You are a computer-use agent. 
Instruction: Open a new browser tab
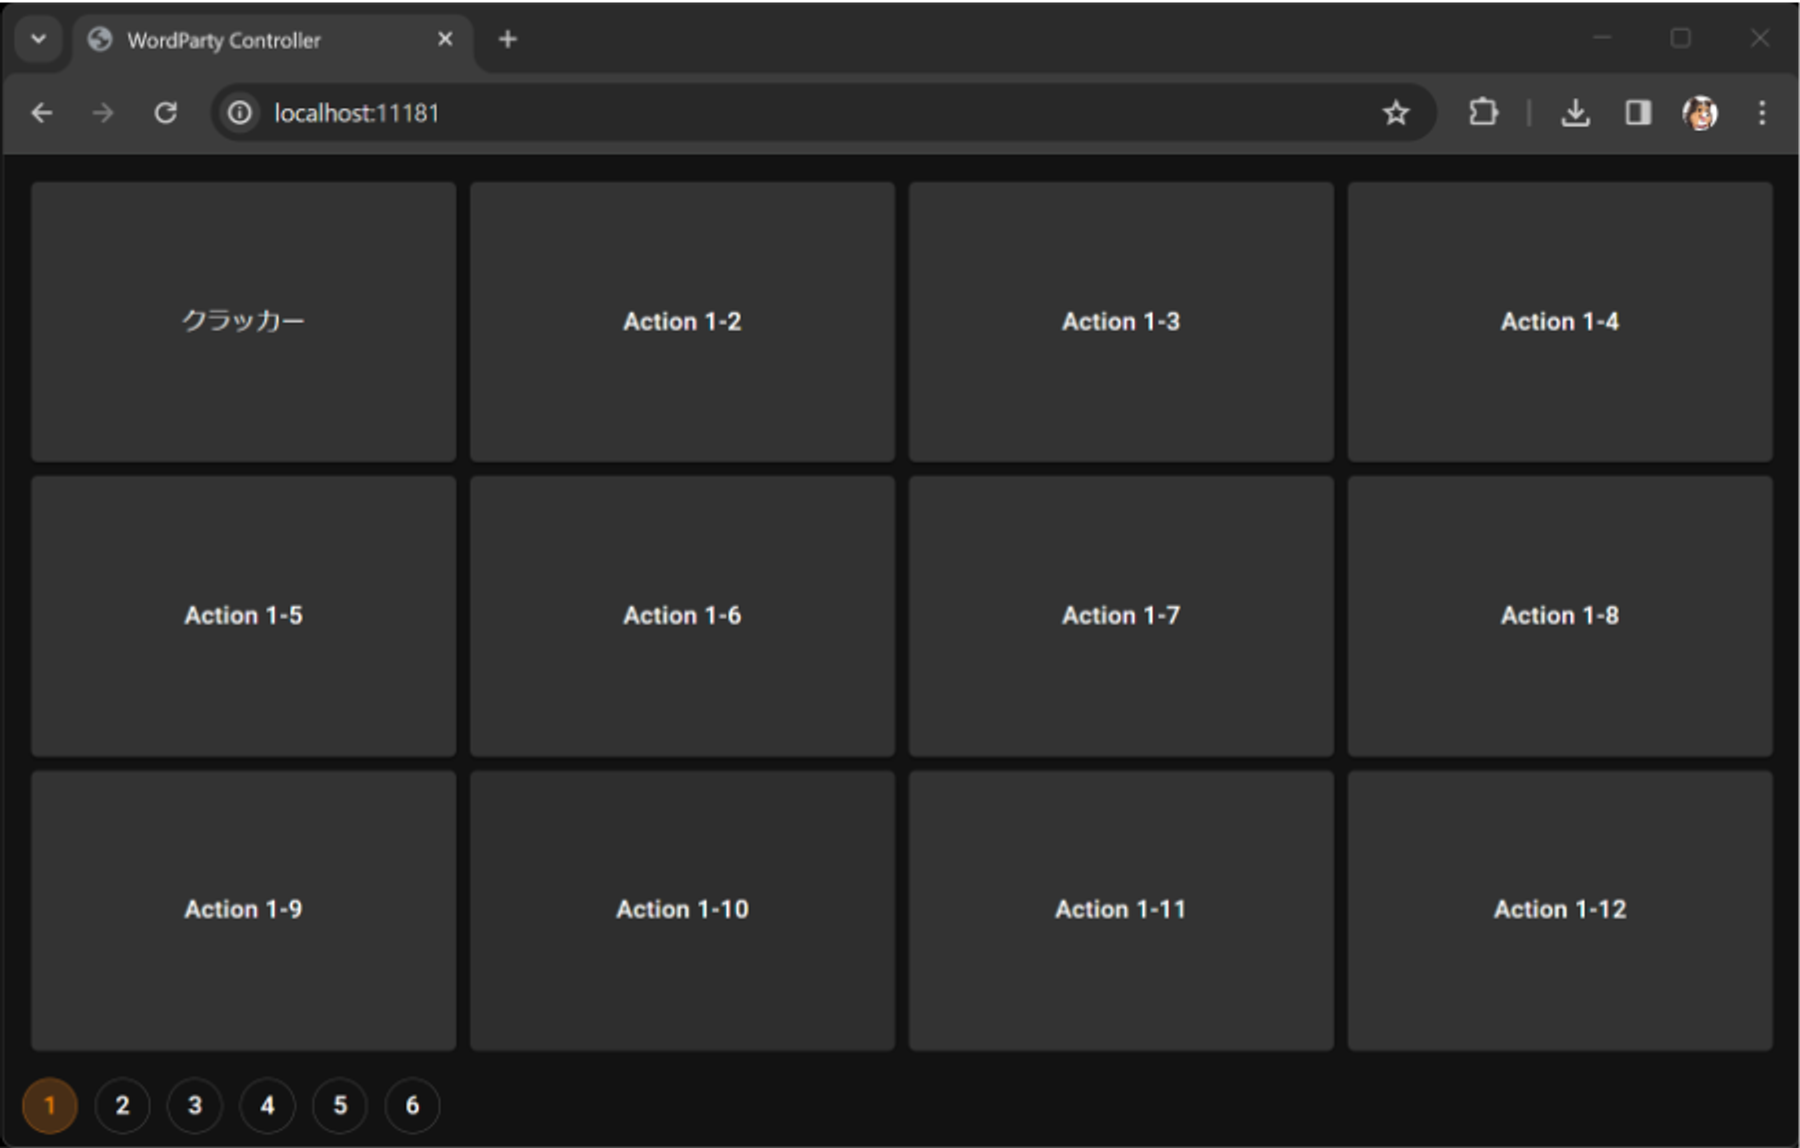tap(508, 40)
